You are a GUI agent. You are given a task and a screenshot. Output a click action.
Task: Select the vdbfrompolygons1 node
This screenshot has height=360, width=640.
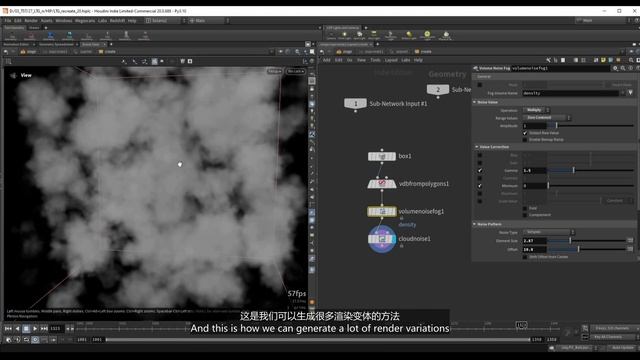(382, 184)
